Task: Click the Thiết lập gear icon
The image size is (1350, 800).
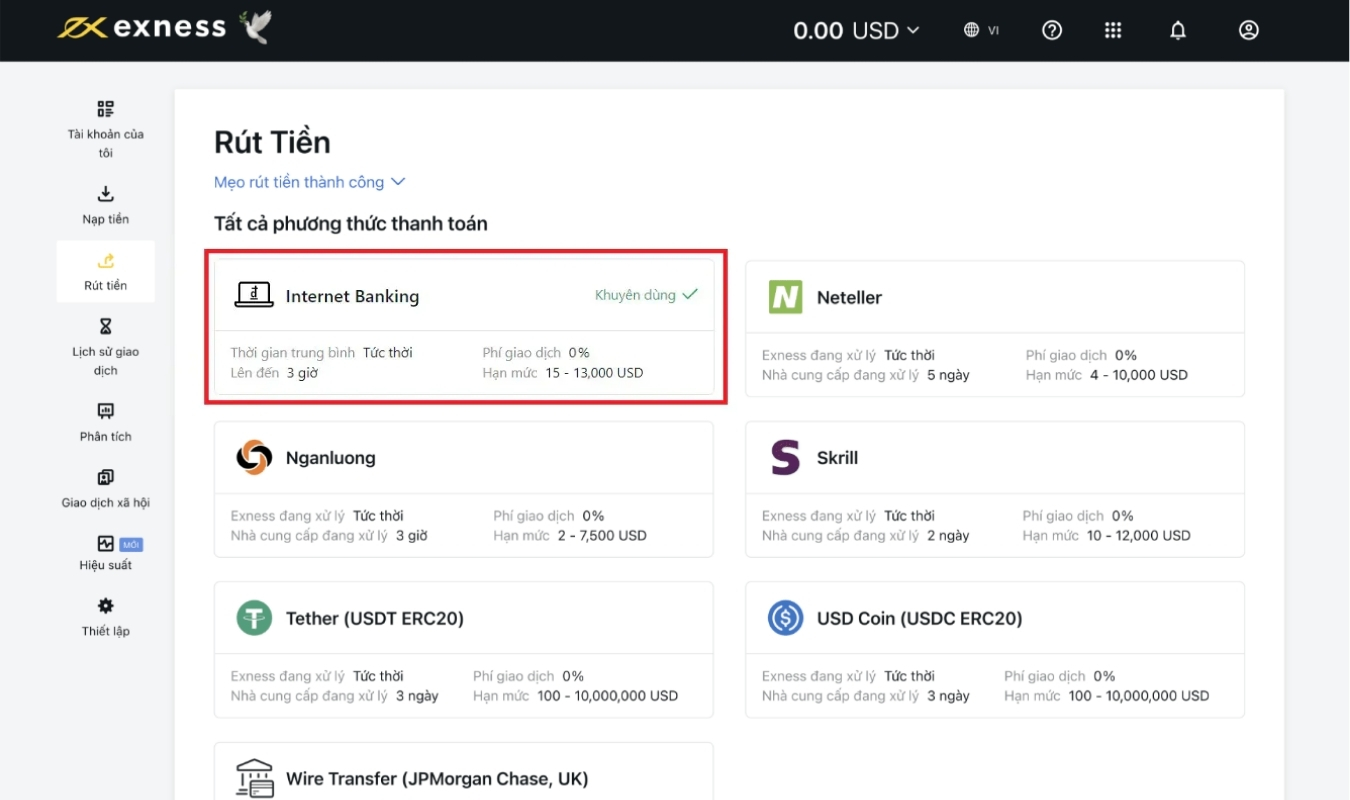Action: point(106,606)
